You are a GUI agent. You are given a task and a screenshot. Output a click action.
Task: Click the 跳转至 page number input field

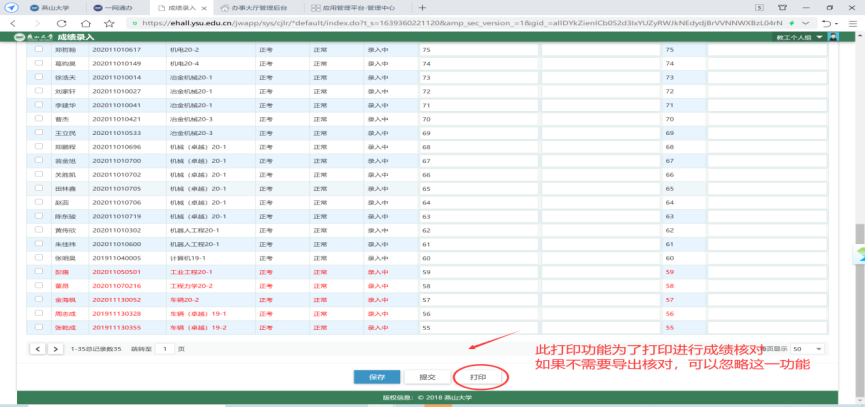[163, 348]
